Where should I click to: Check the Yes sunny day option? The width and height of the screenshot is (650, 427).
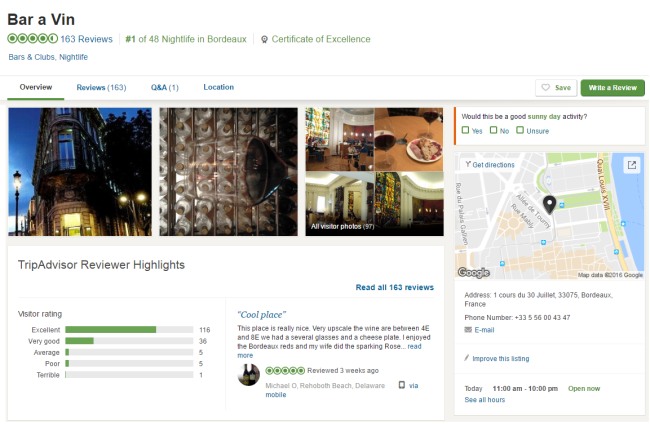pos(466,130)
